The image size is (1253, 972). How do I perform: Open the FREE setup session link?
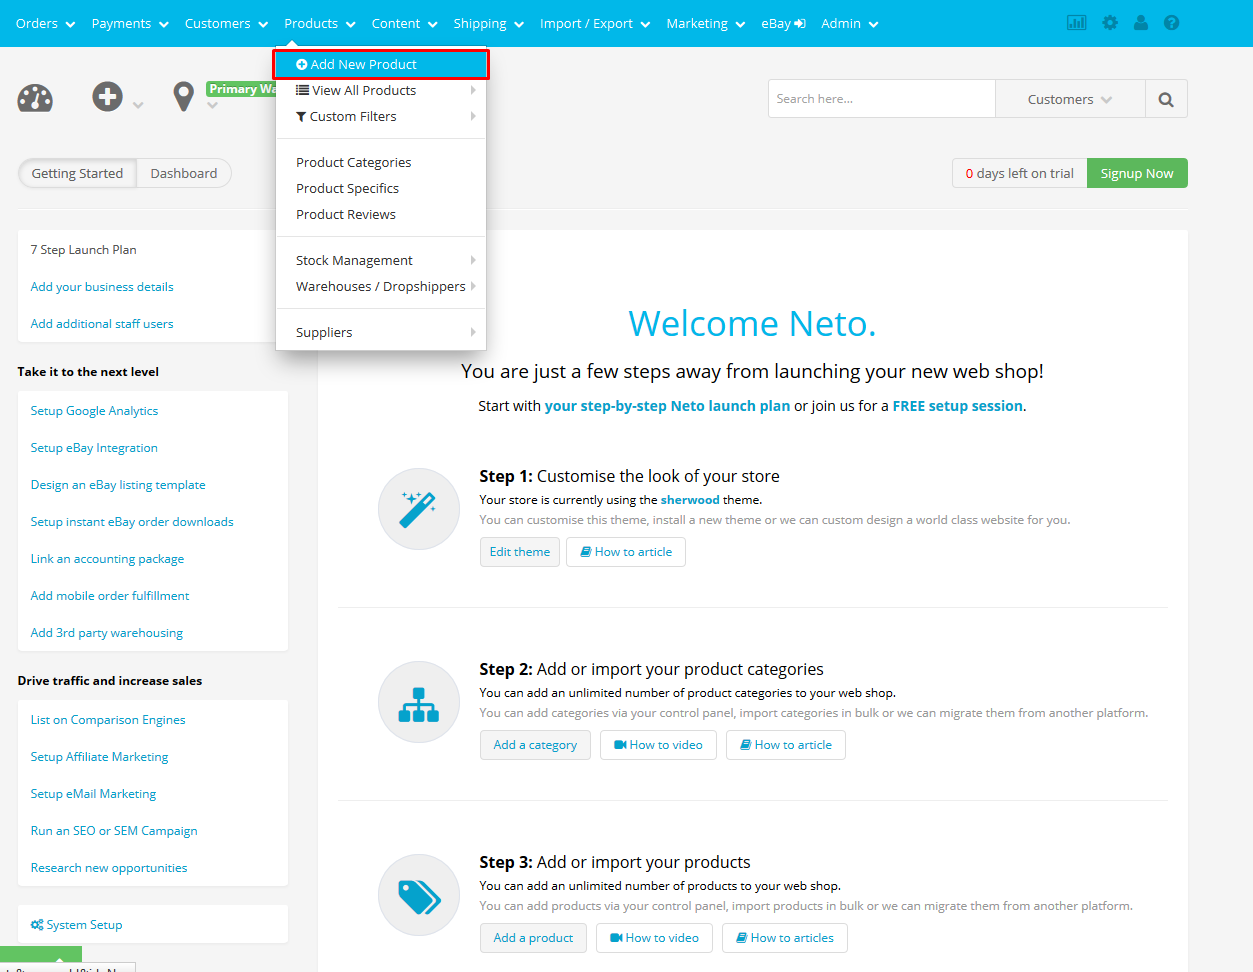pyautogui.click(x=958, y=406)
